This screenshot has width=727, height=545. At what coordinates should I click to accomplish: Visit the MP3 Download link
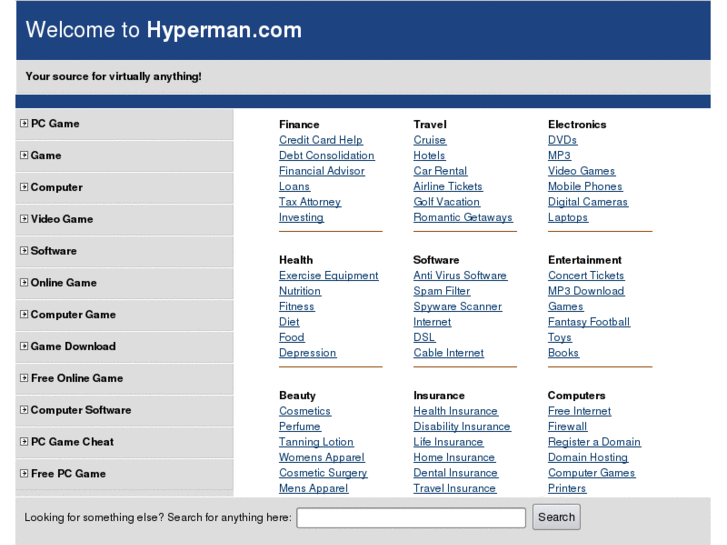click(x=586, y=291)
